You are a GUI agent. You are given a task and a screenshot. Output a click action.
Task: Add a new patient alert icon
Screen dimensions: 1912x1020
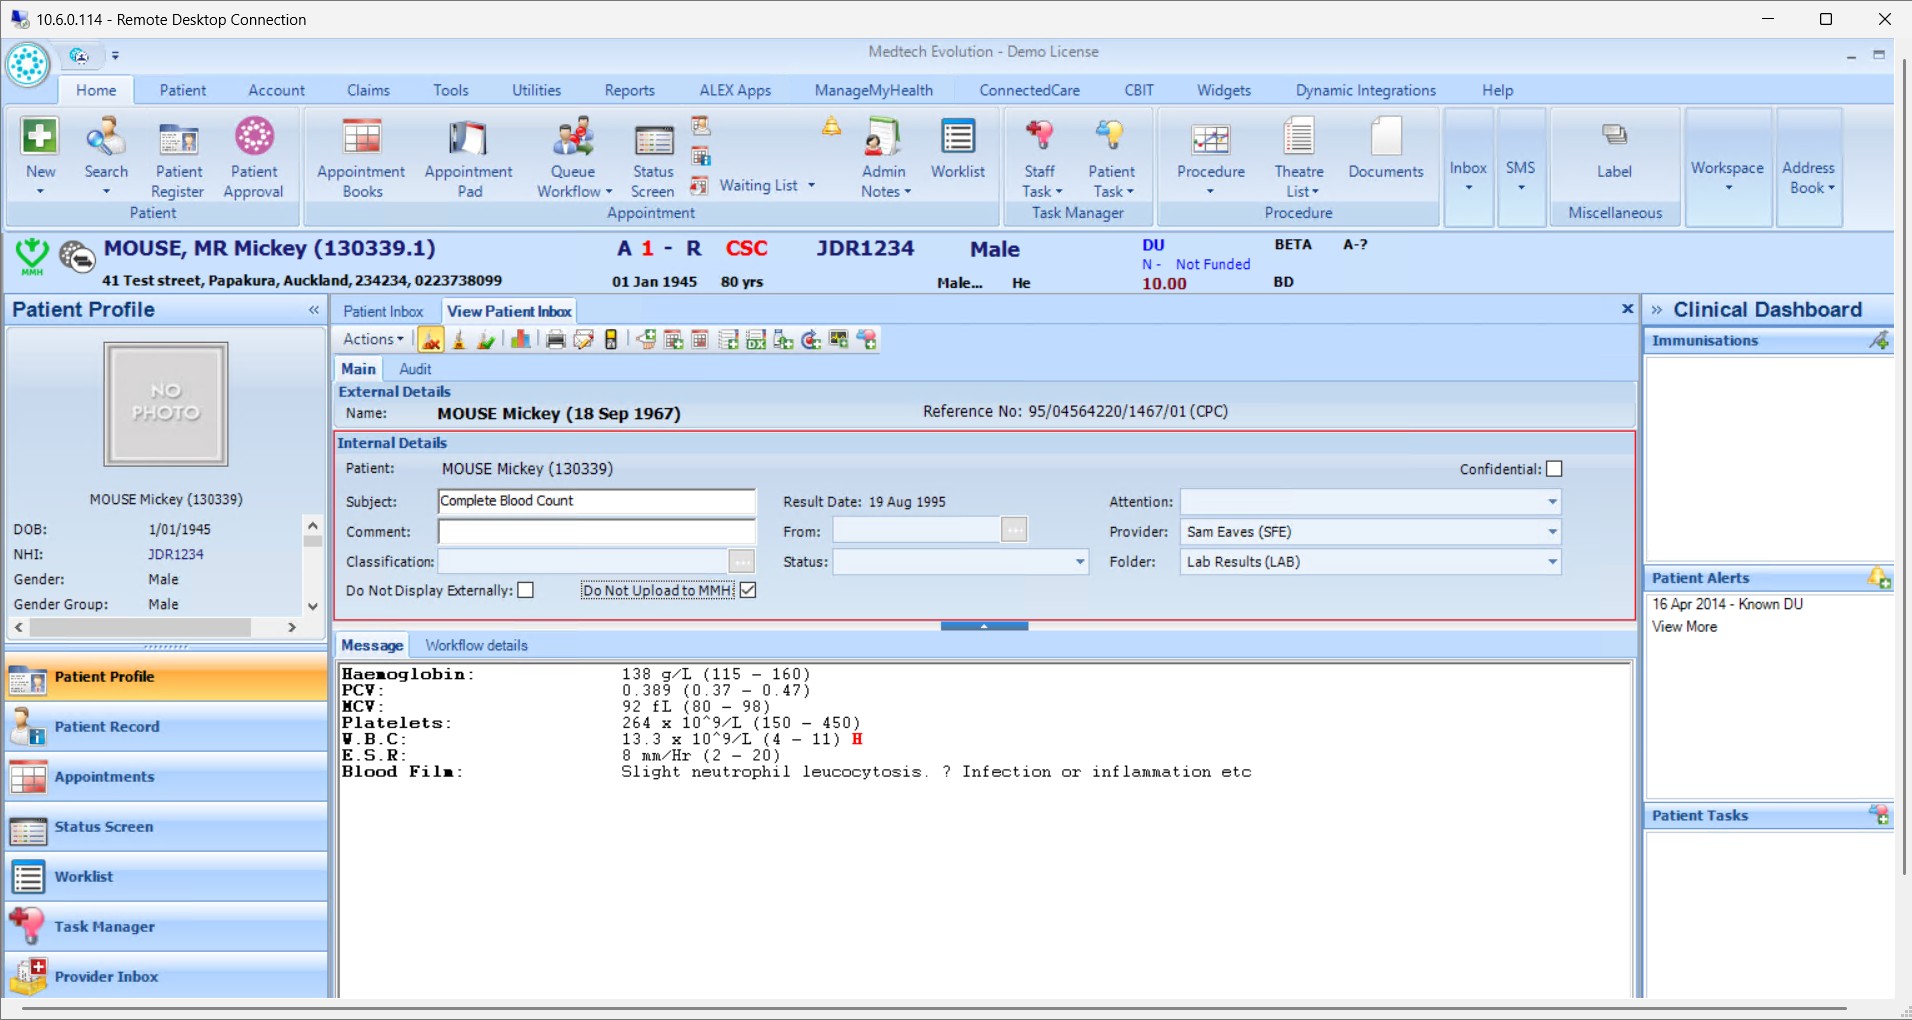tap(1878, 578)
